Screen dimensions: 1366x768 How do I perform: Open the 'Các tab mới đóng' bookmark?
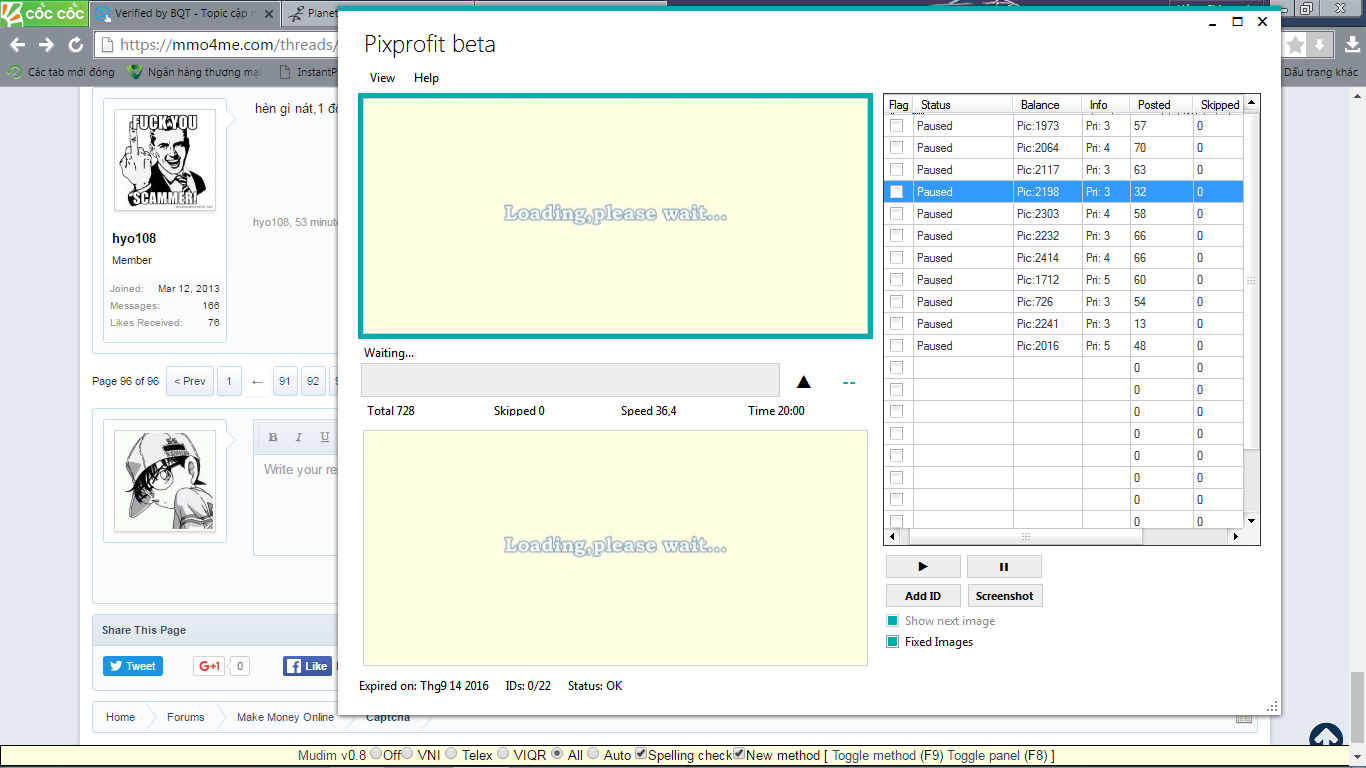tap(61, 72)
